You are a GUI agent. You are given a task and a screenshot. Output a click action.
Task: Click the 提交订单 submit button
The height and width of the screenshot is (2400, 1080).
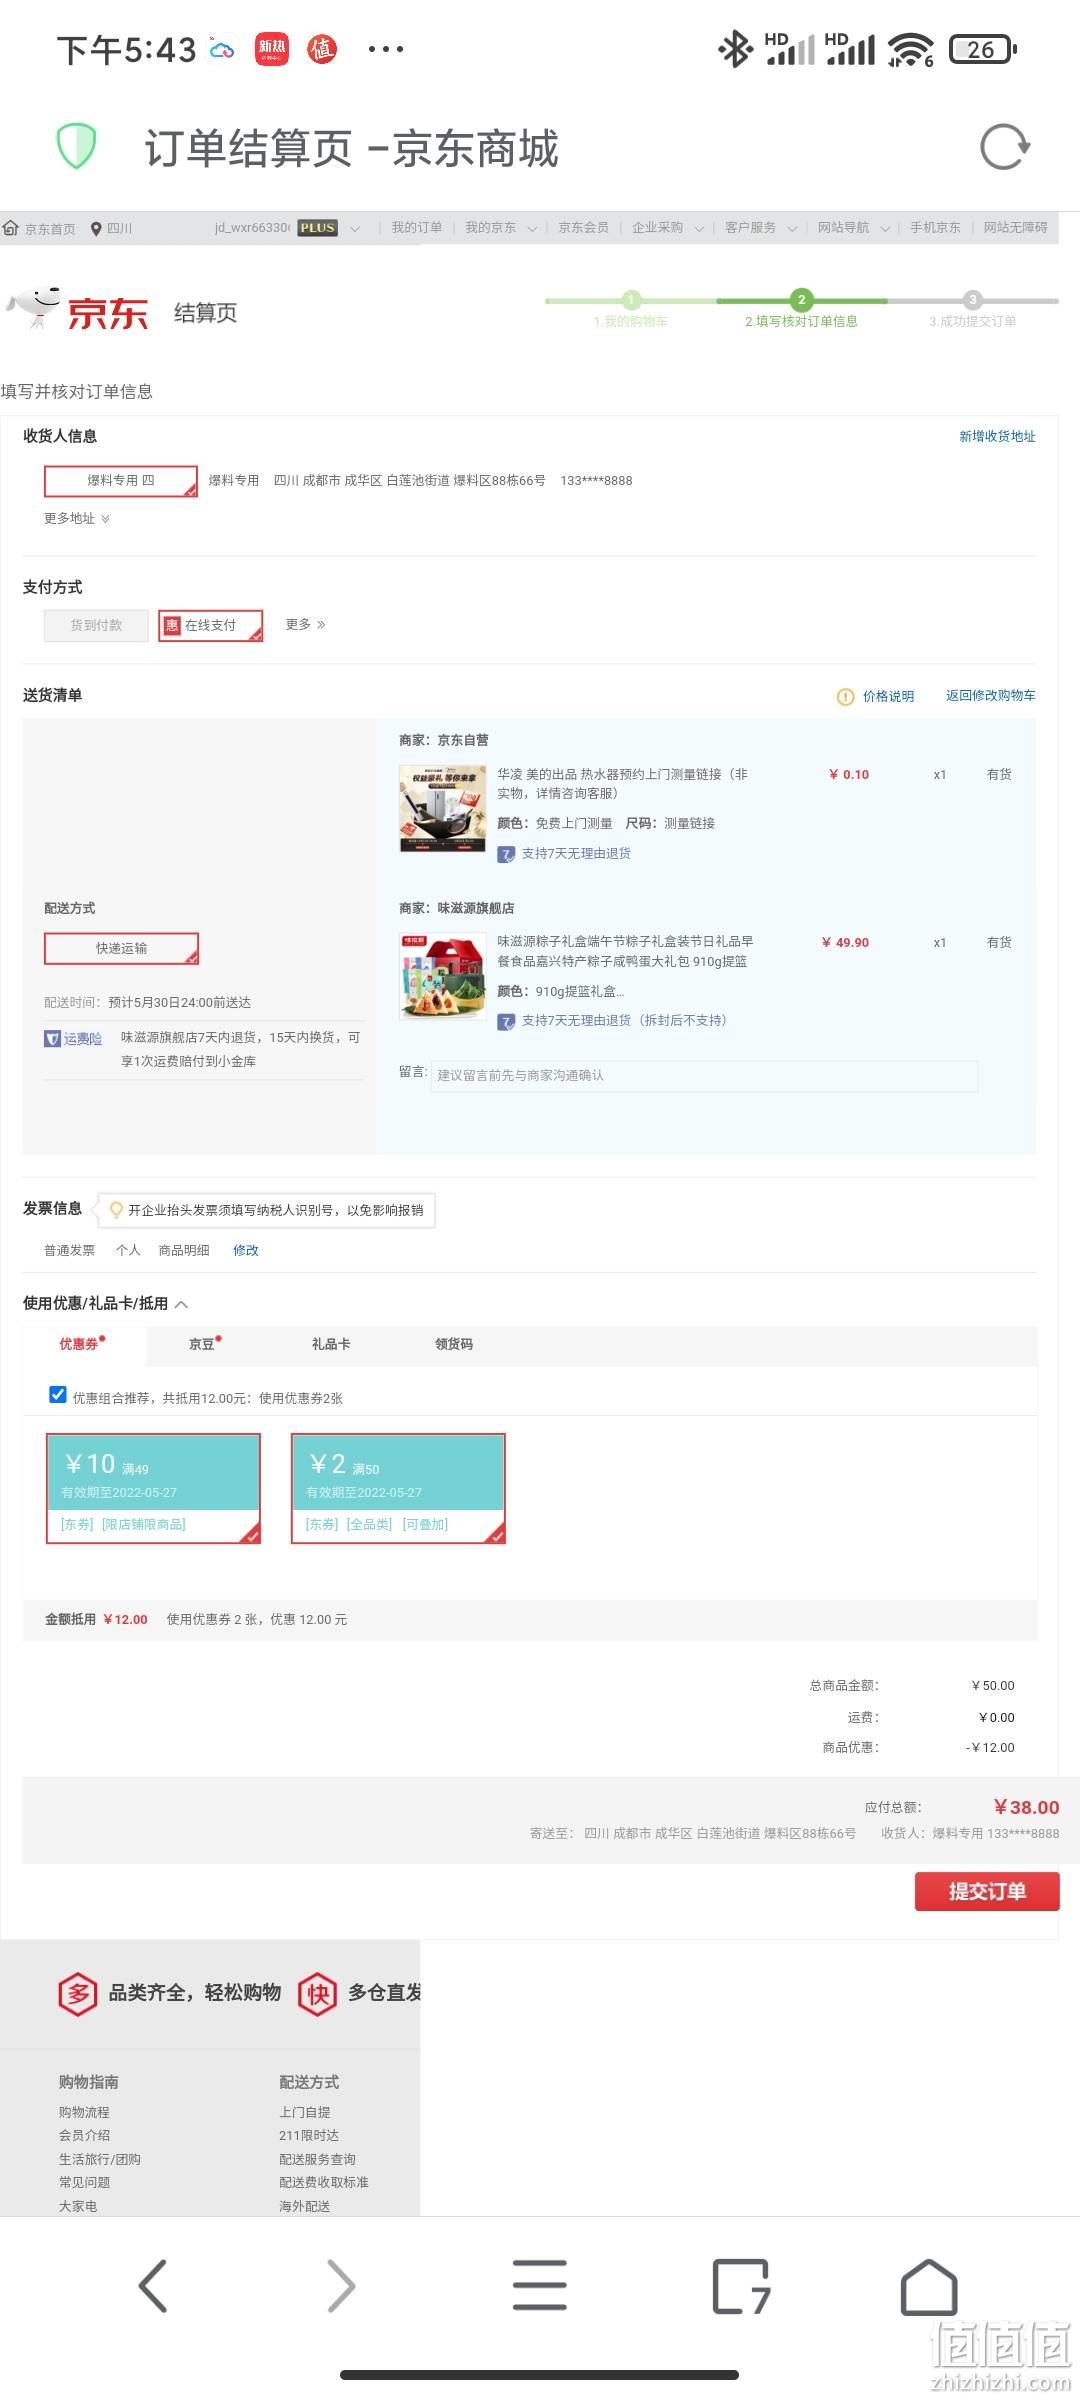[x=987, y=1892]
